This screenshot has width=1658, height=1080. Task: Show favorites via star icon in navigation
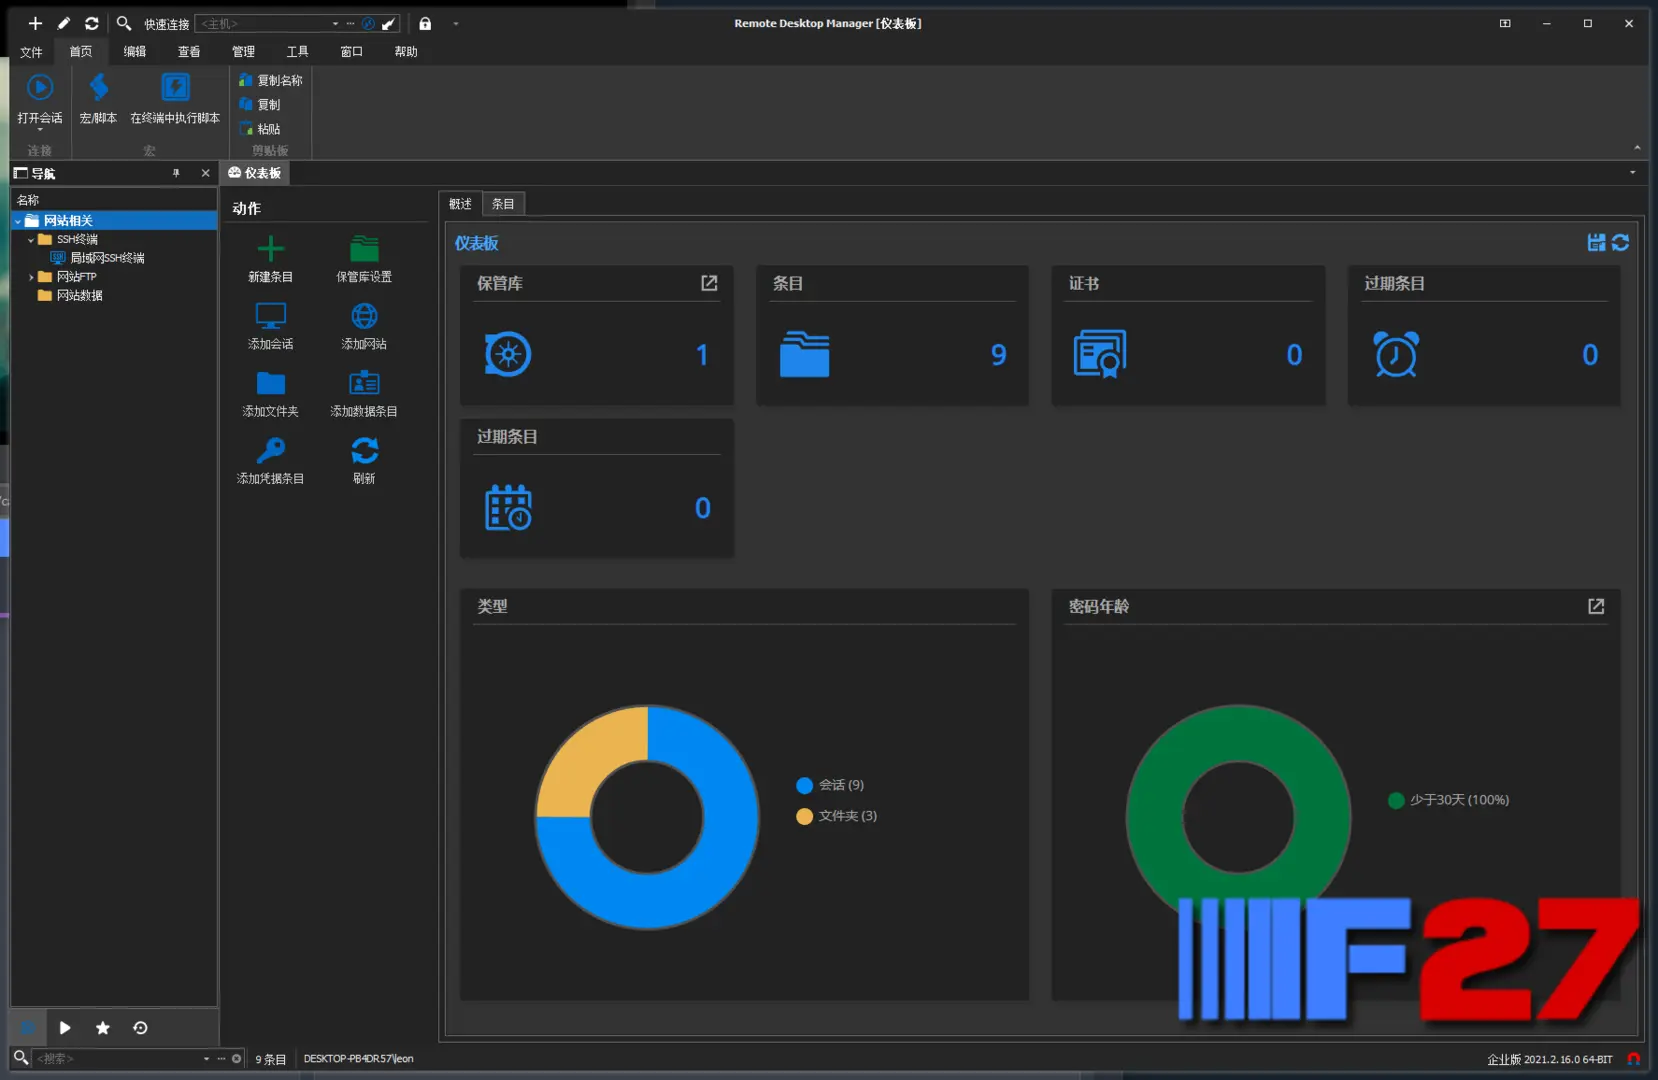[102, 1028]
